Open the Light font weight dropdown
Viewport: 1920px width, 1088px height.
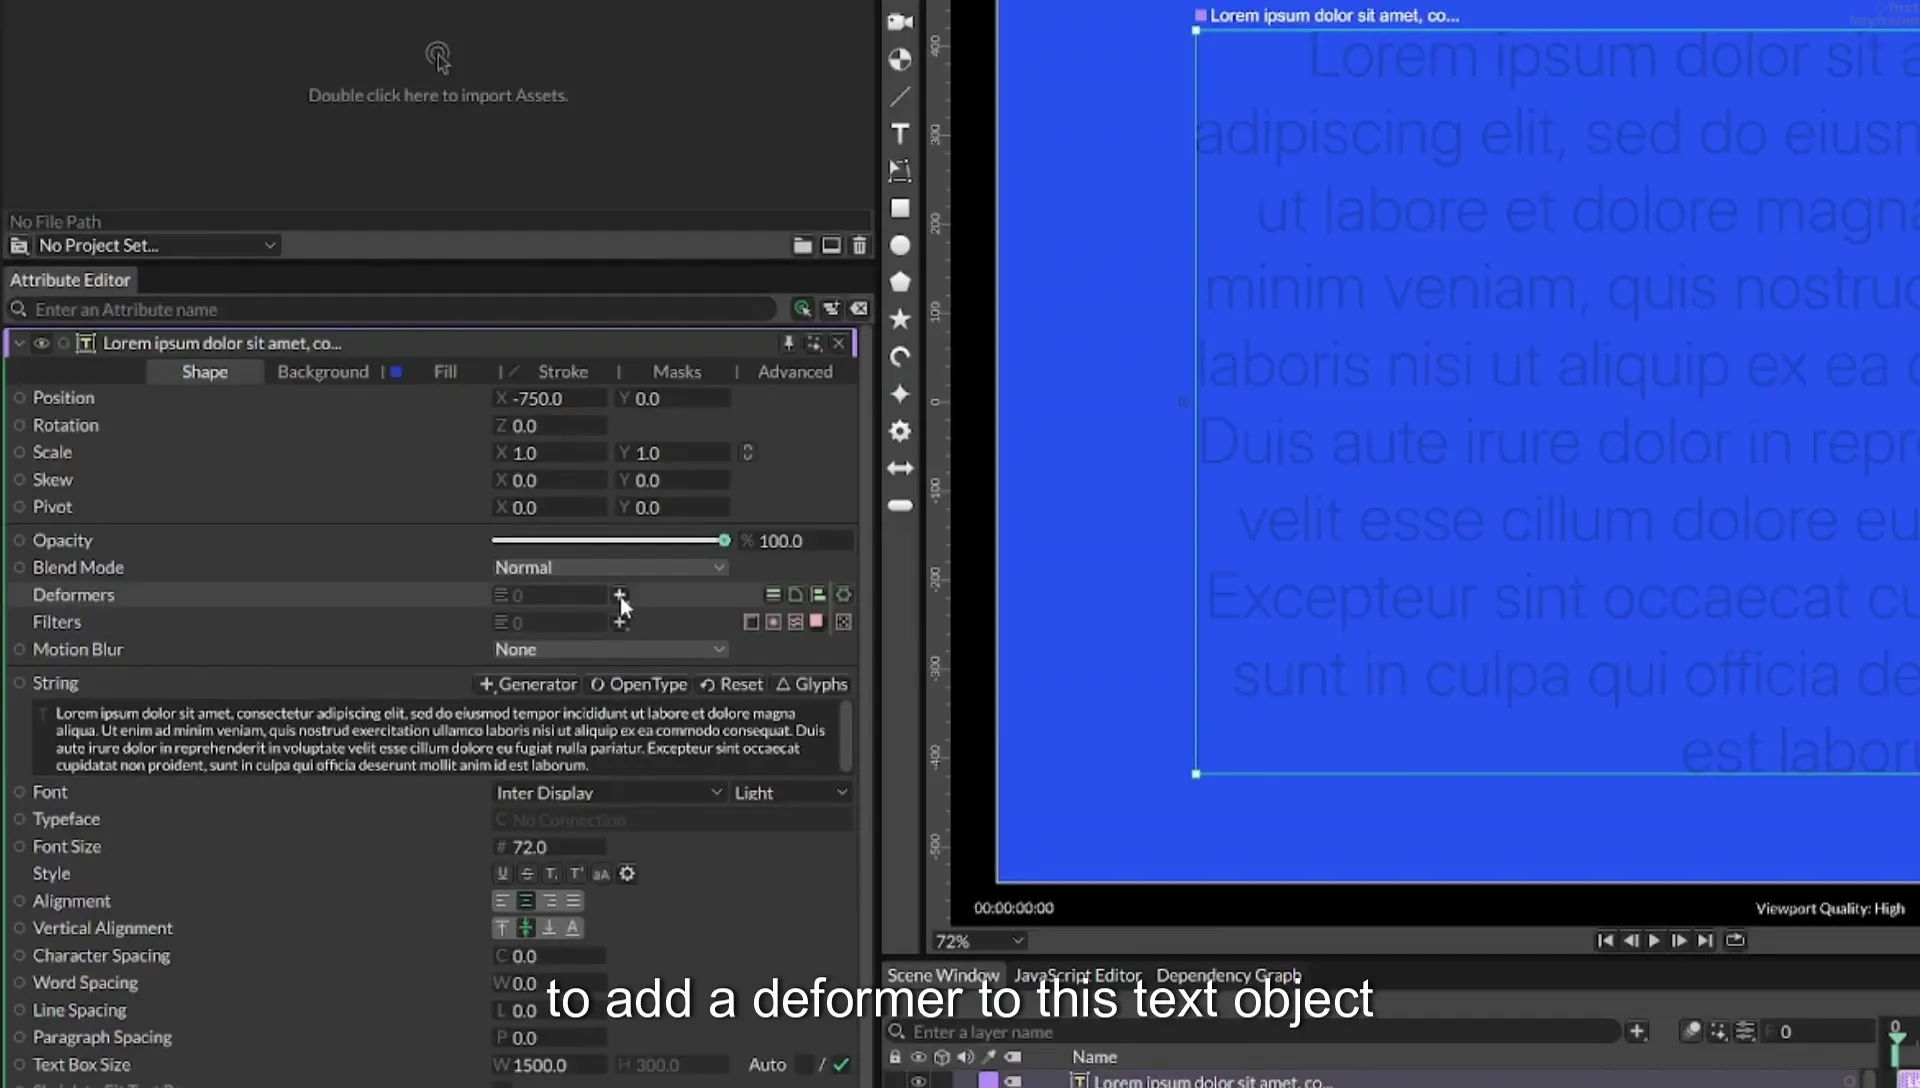tap(791, 792)
